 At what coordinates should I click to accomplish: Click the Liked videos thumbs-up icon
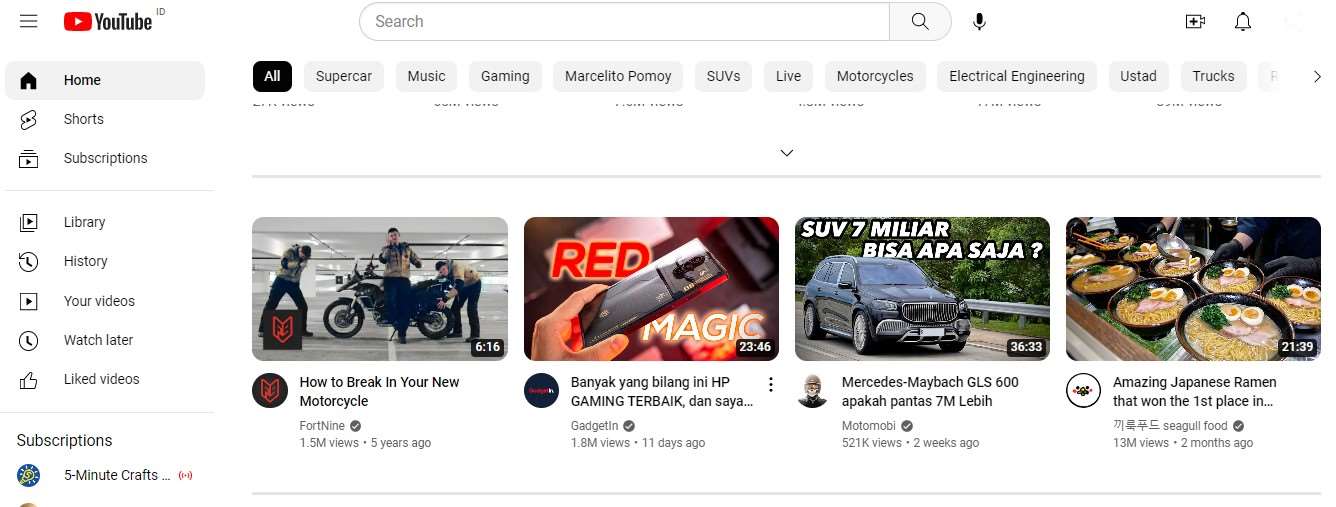28,379
